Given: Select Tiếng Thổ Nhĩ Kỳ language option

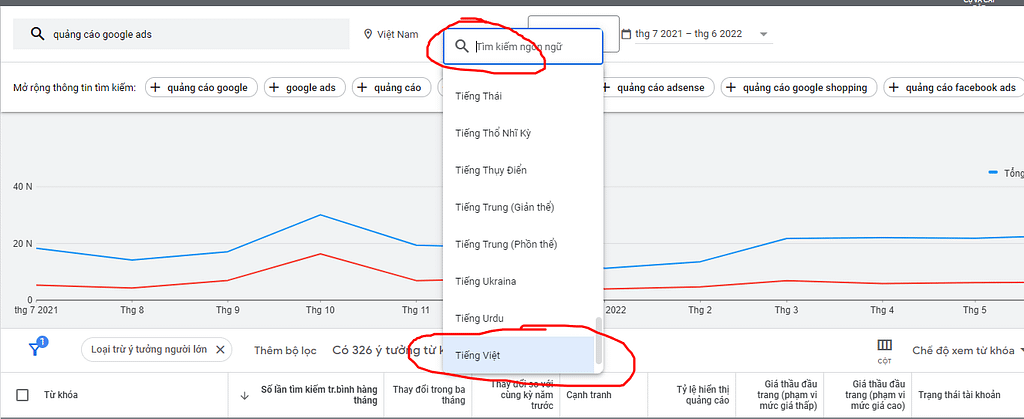Looking at the screenshot, I should (519, 133).
